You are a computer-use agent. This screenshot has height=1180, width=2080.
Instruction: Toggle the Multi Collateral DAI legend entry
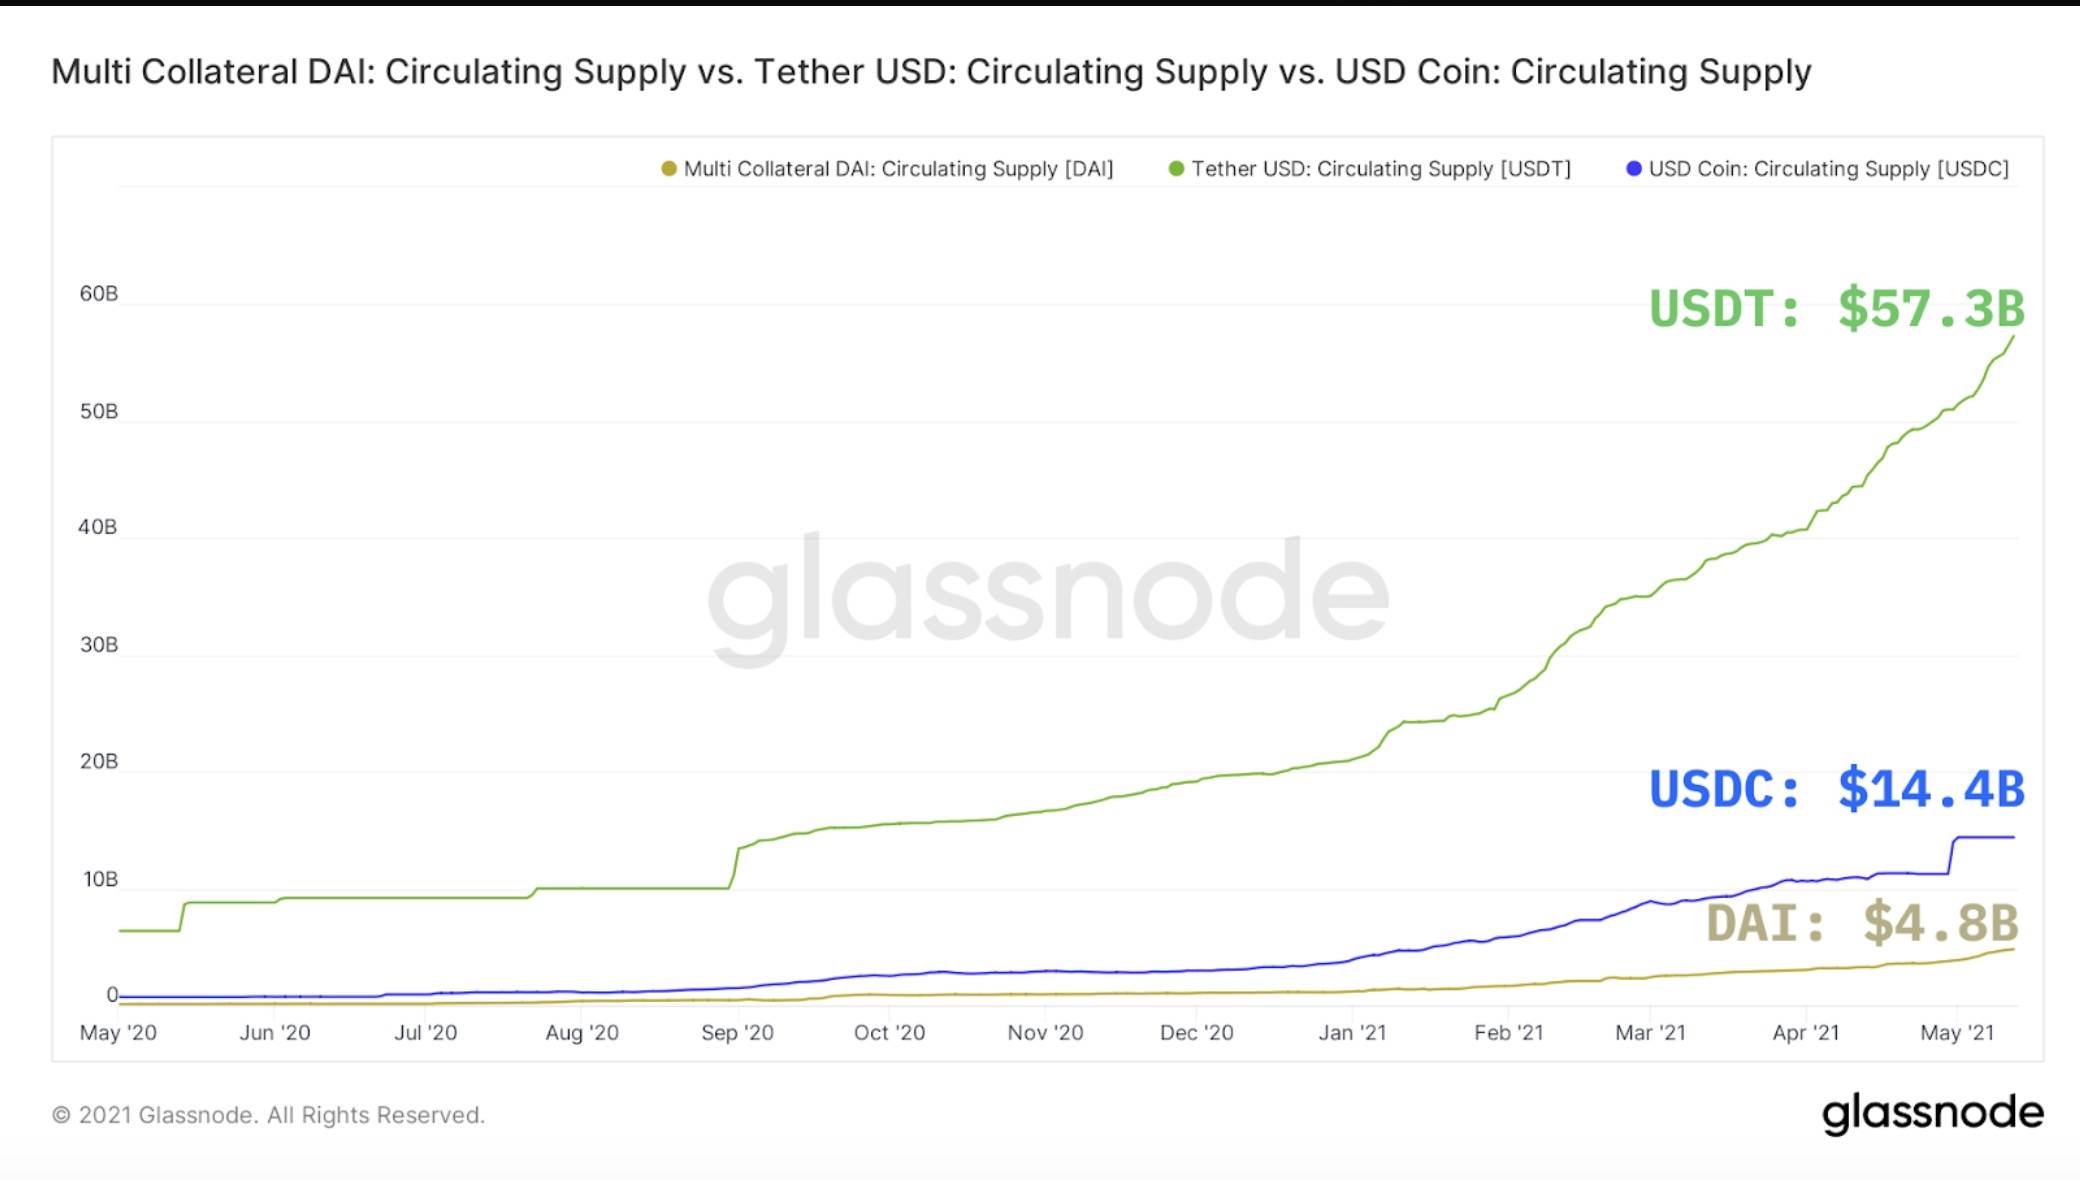[x=887, y=169]
